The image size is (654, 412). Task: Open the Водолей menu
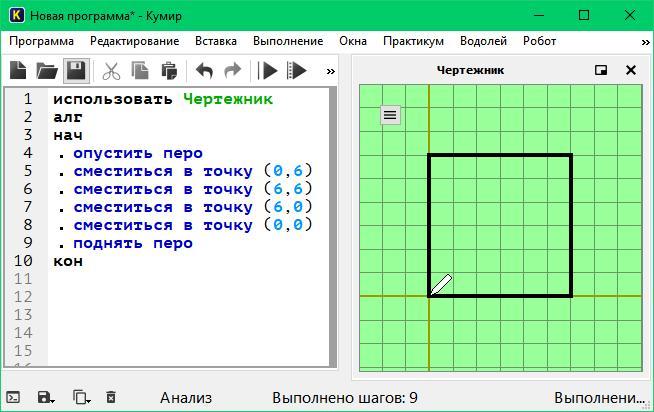point(483,41)
